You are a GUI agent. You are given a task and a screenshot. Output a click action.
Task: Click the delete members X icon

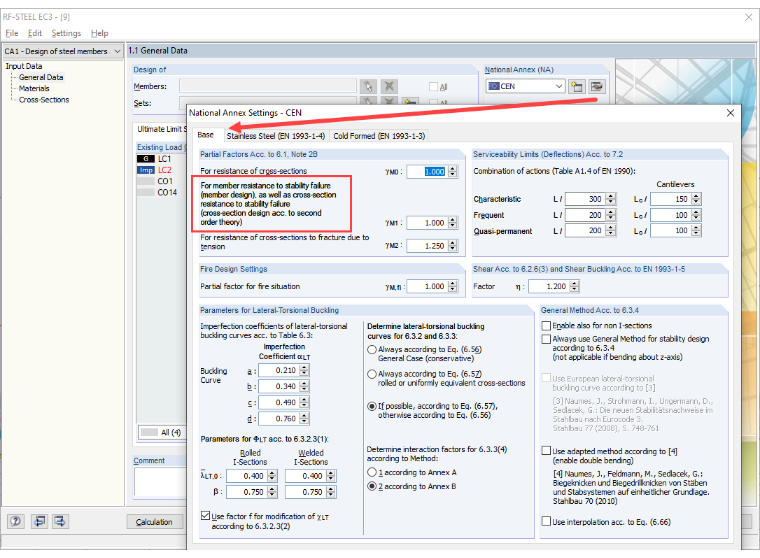389,86
